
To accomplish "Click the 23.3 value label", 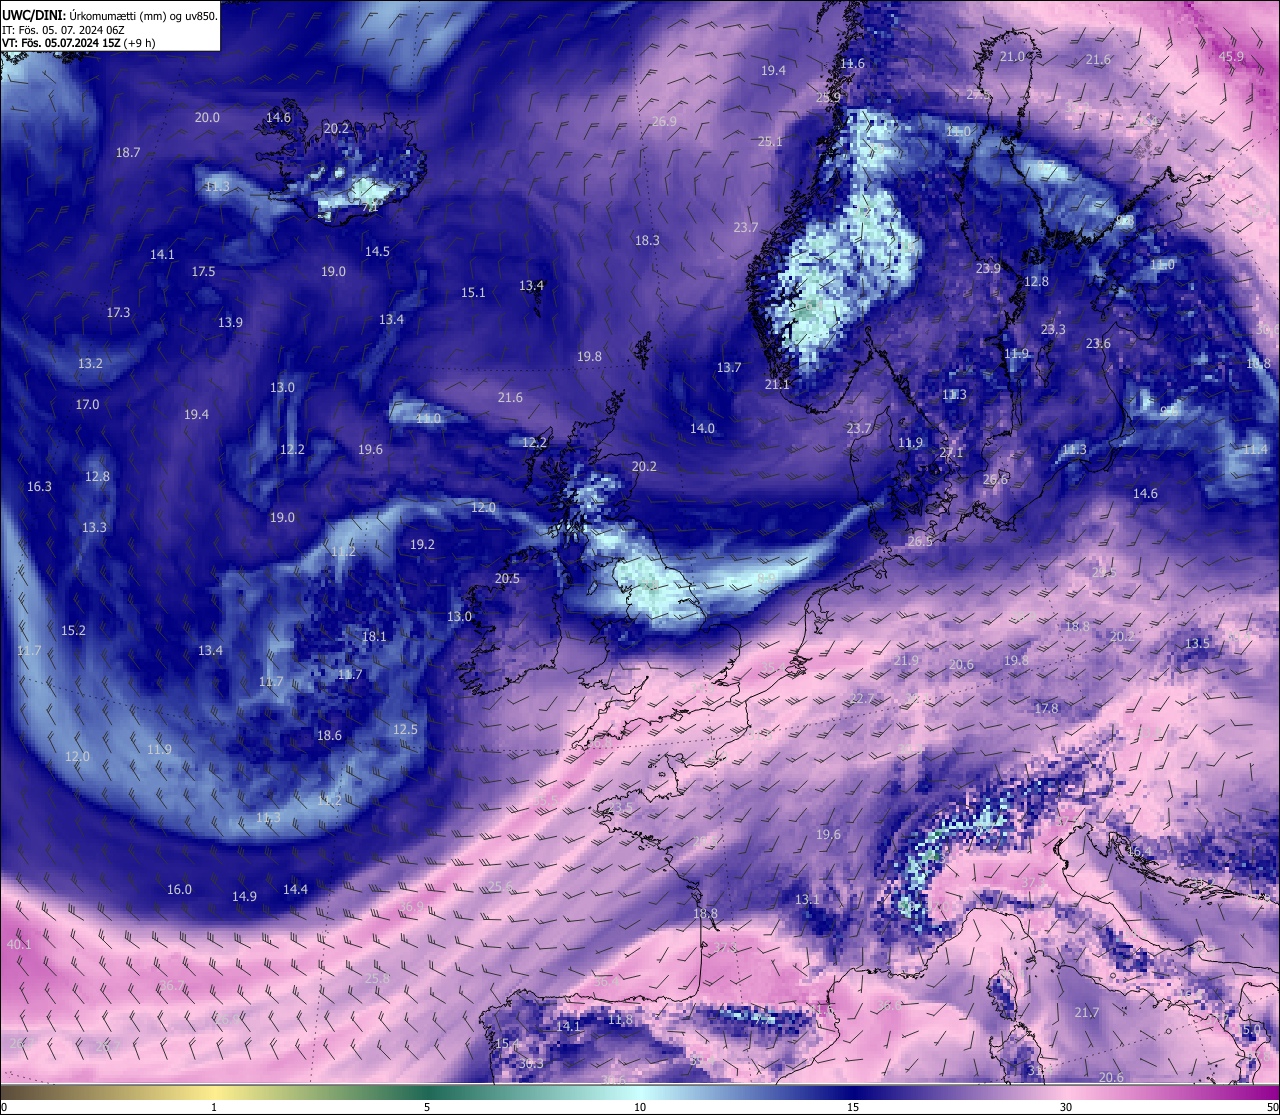I will coord(1053,330).
